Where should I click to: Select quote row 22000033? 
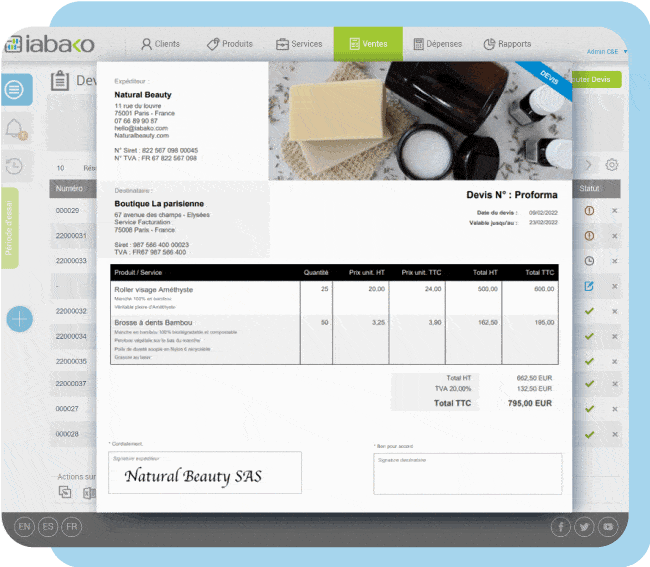click(x=71, y=261)
